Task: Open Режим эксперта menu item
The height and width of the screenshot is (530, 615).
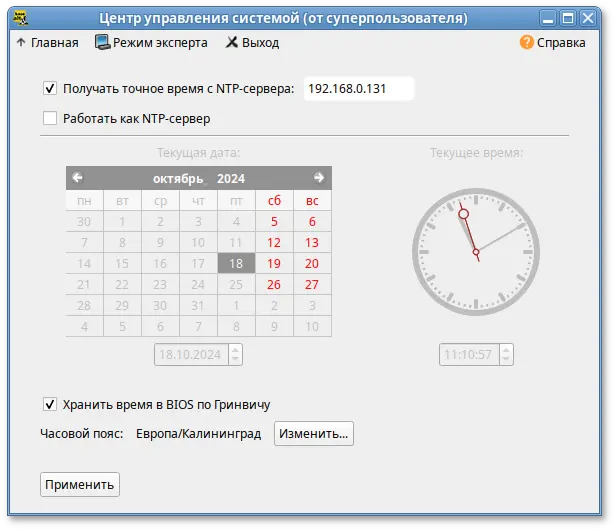Action: point(160,43)
